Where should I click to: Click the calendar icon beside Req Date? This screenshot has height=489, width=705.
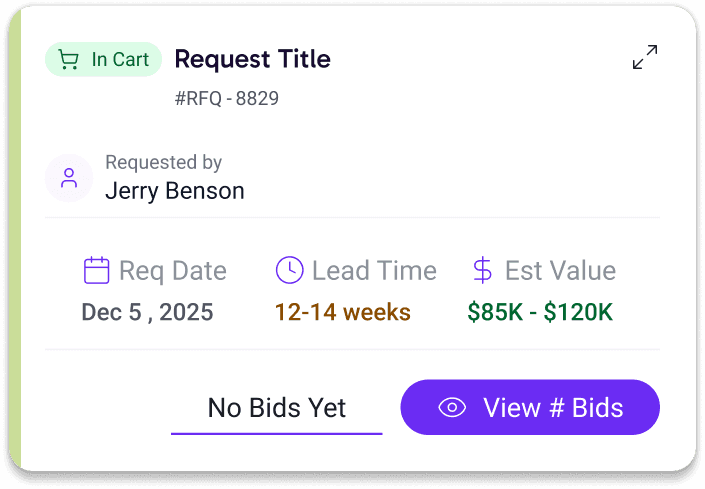pos(96,271)
